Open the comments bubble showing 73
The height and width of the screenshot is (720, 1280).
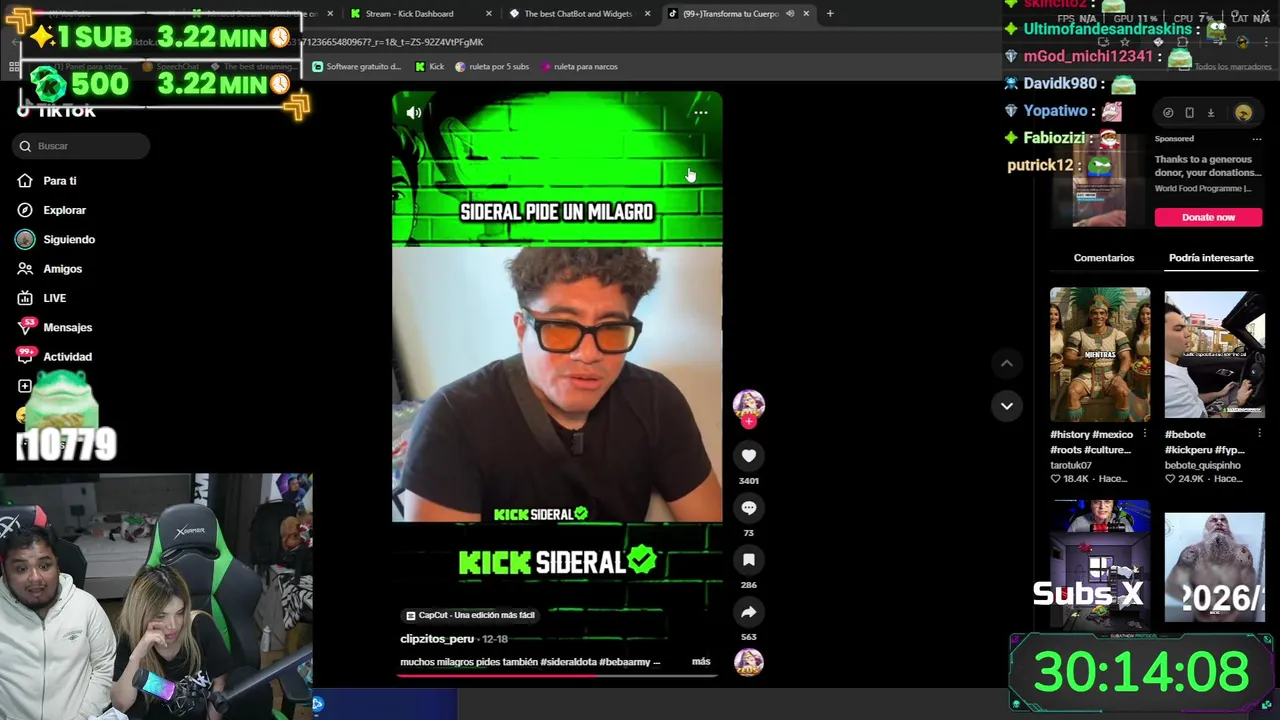tap(748, 508)
